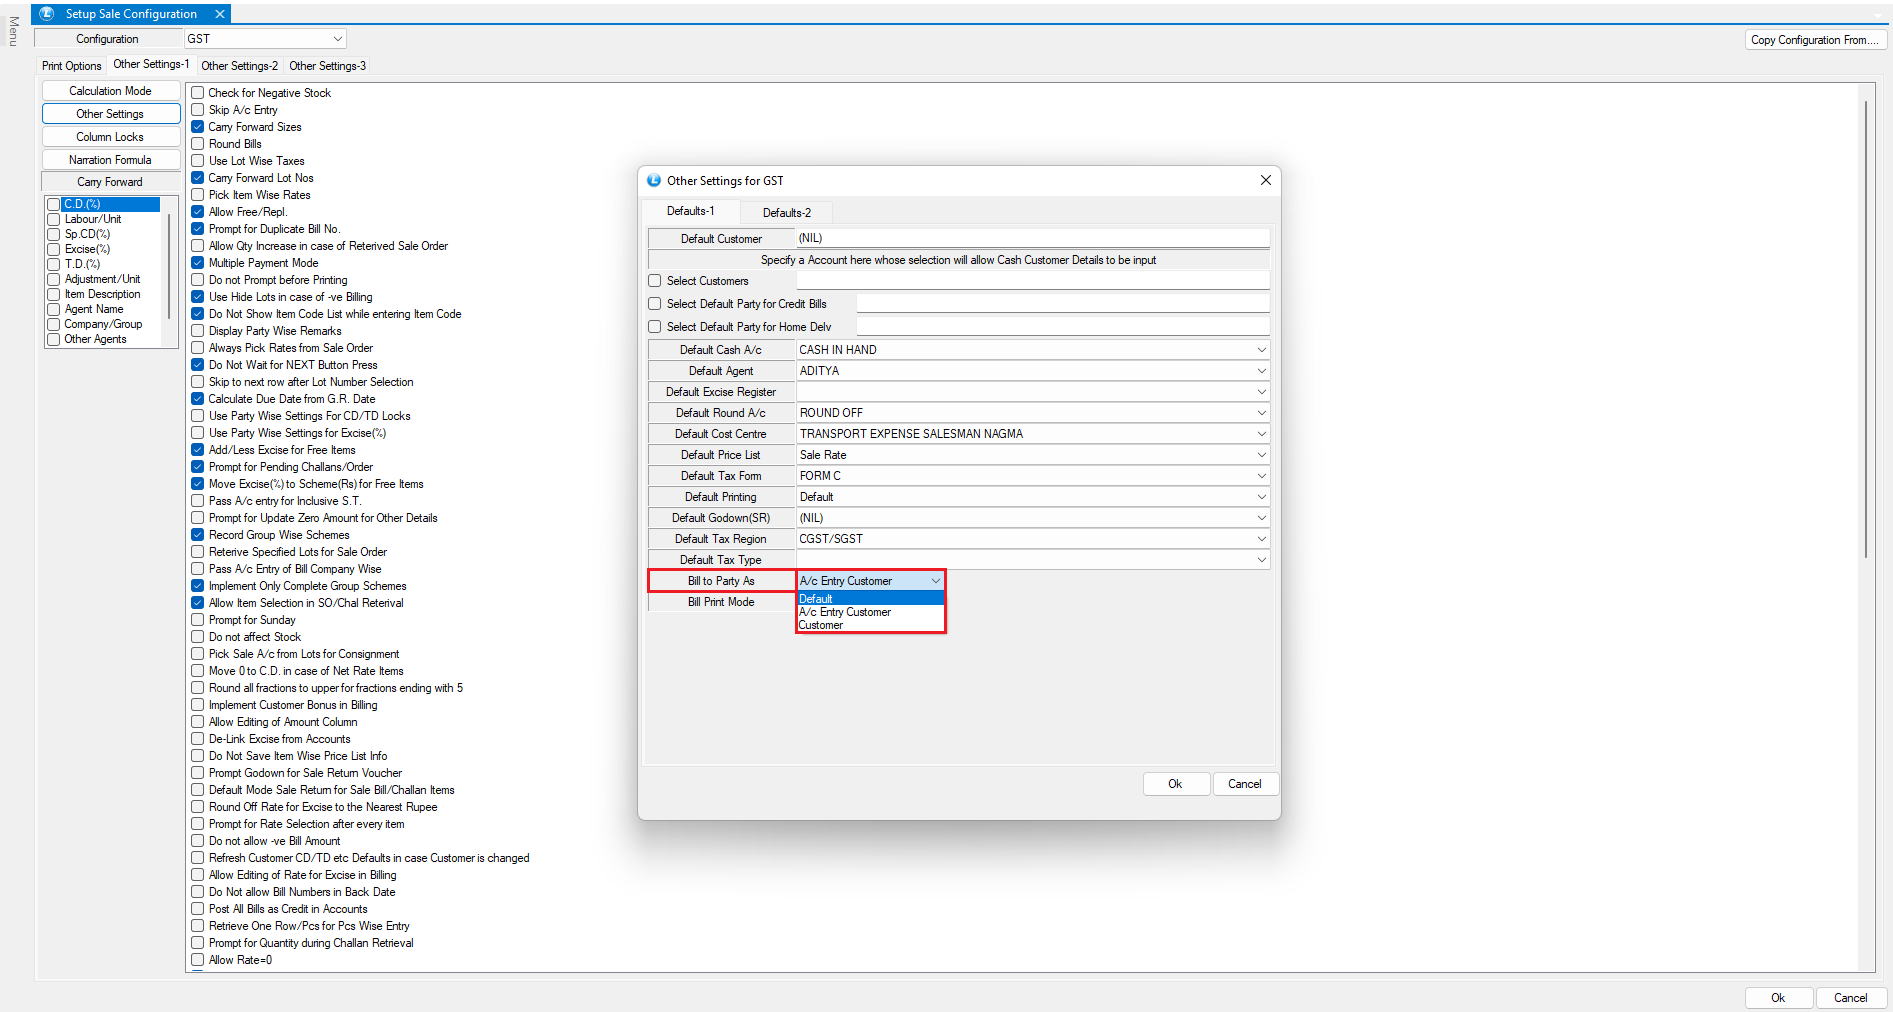Tick the Select Customers checkbox

click(655, 281)
